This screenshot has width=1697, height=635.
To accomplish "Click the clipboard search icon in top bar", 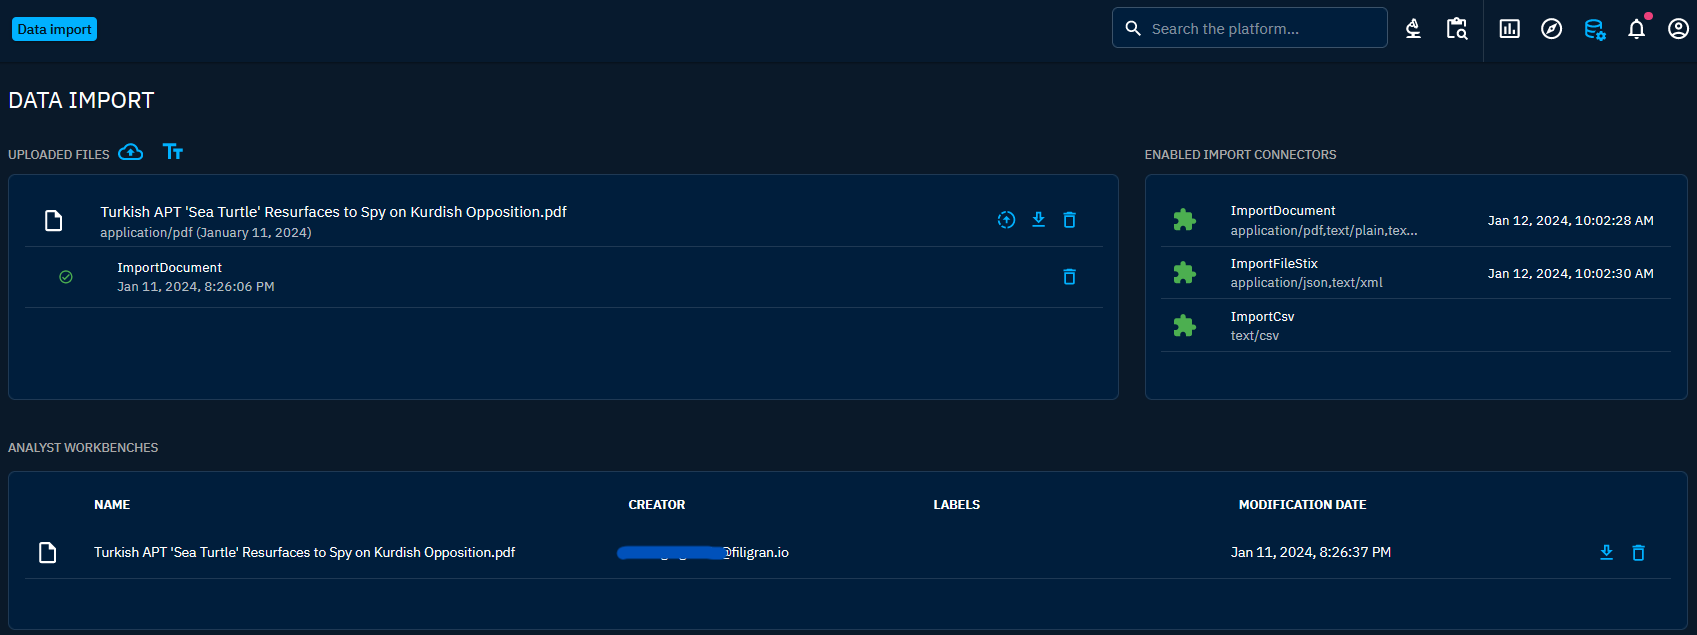I will click(1457, 29).
